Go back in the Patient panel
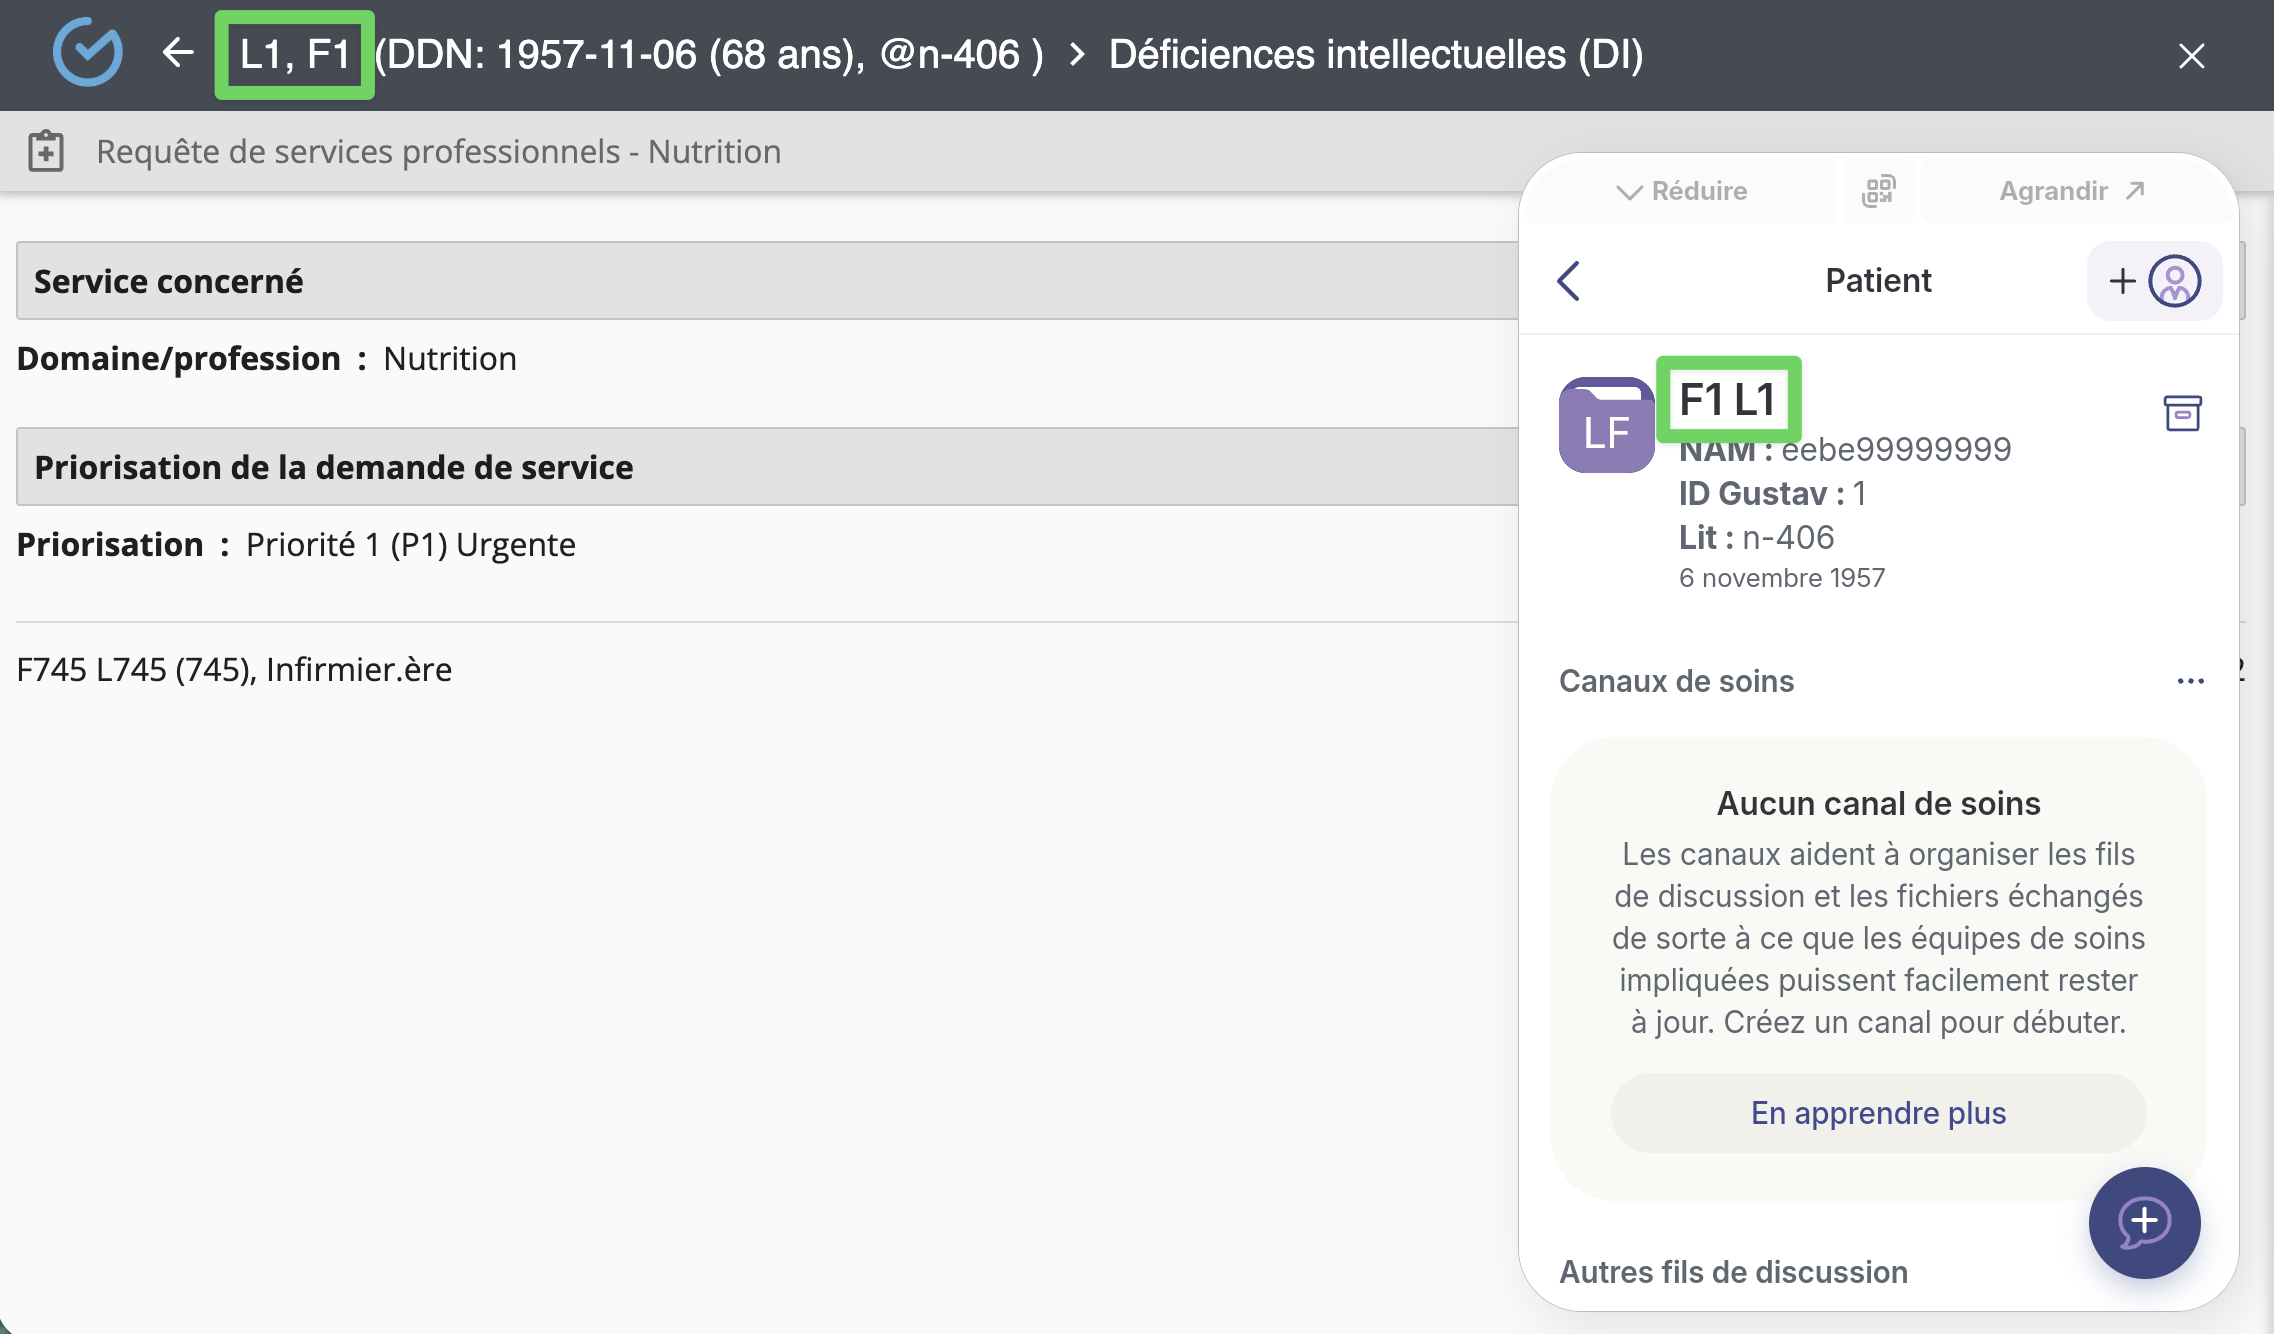The height and width of the screenshot is (1334, 2274). (x=1569, y=281)
